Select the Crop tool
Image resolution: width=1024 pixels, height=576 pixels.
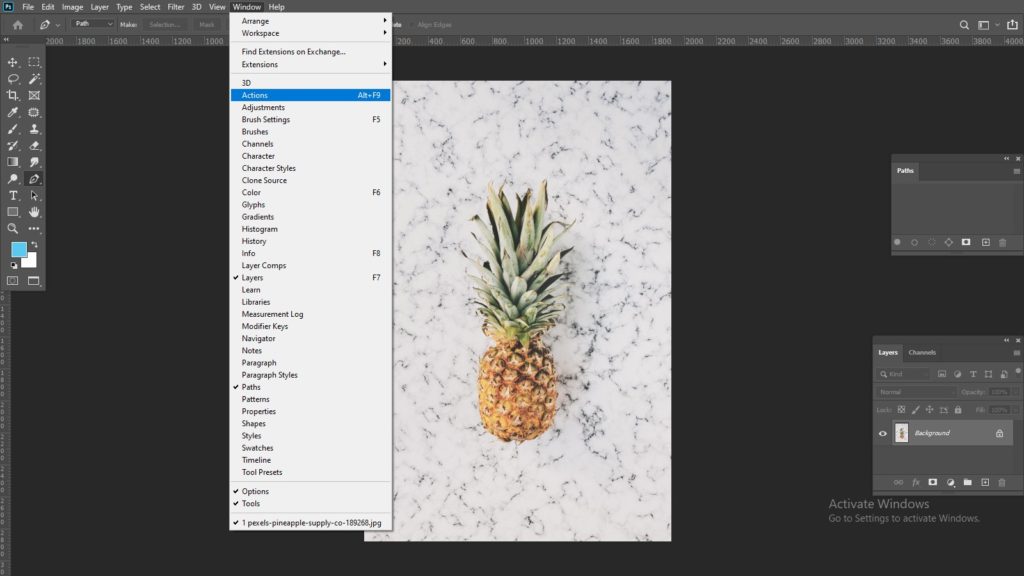pyautogui.click(x=12, y=95)
